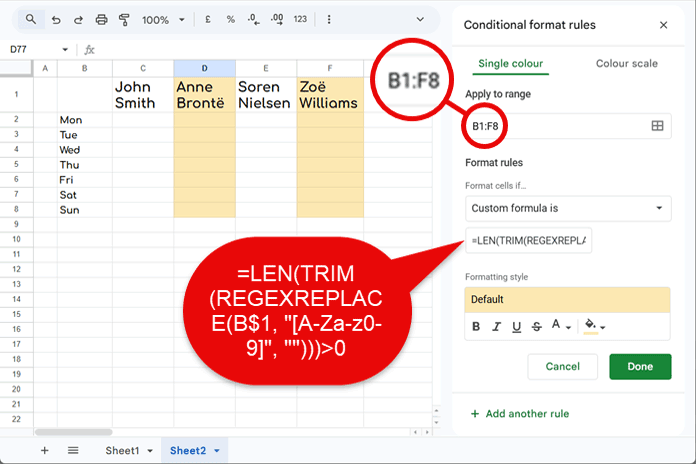
Task: Click the John Smith cell
Action: tap(143, 95)
